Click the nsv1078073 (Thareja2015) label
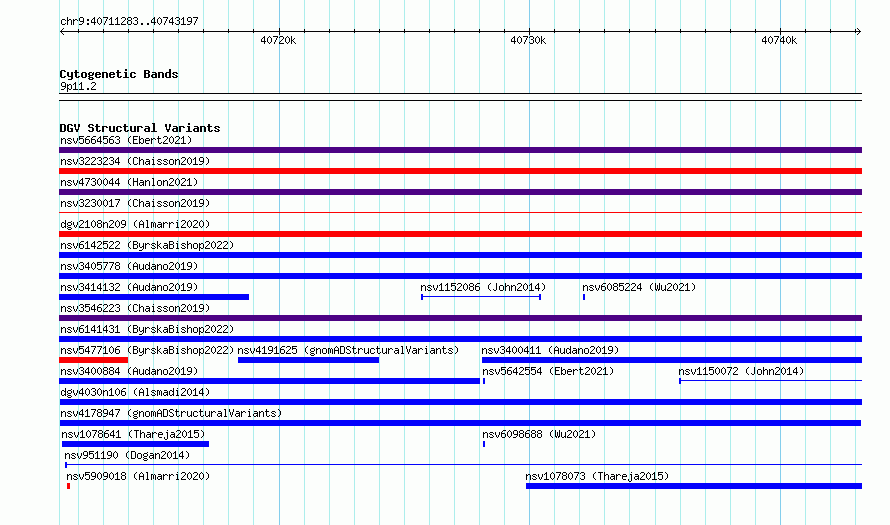The width and height of the screenshot is (890, 525). coord(597,476)
